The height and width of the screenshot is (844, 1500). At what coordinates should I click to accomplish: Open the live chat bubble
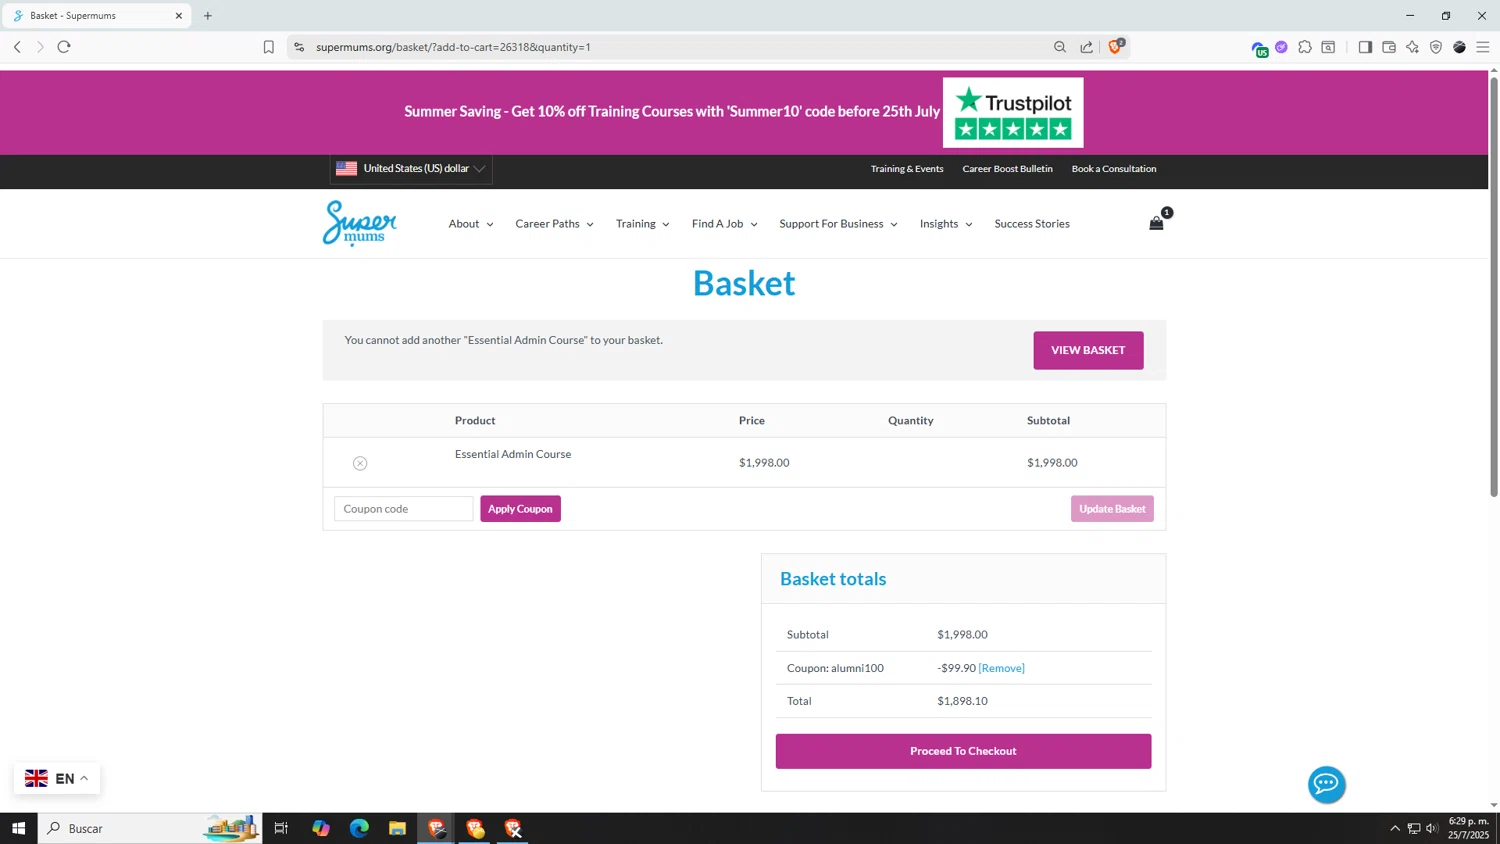1326,784
